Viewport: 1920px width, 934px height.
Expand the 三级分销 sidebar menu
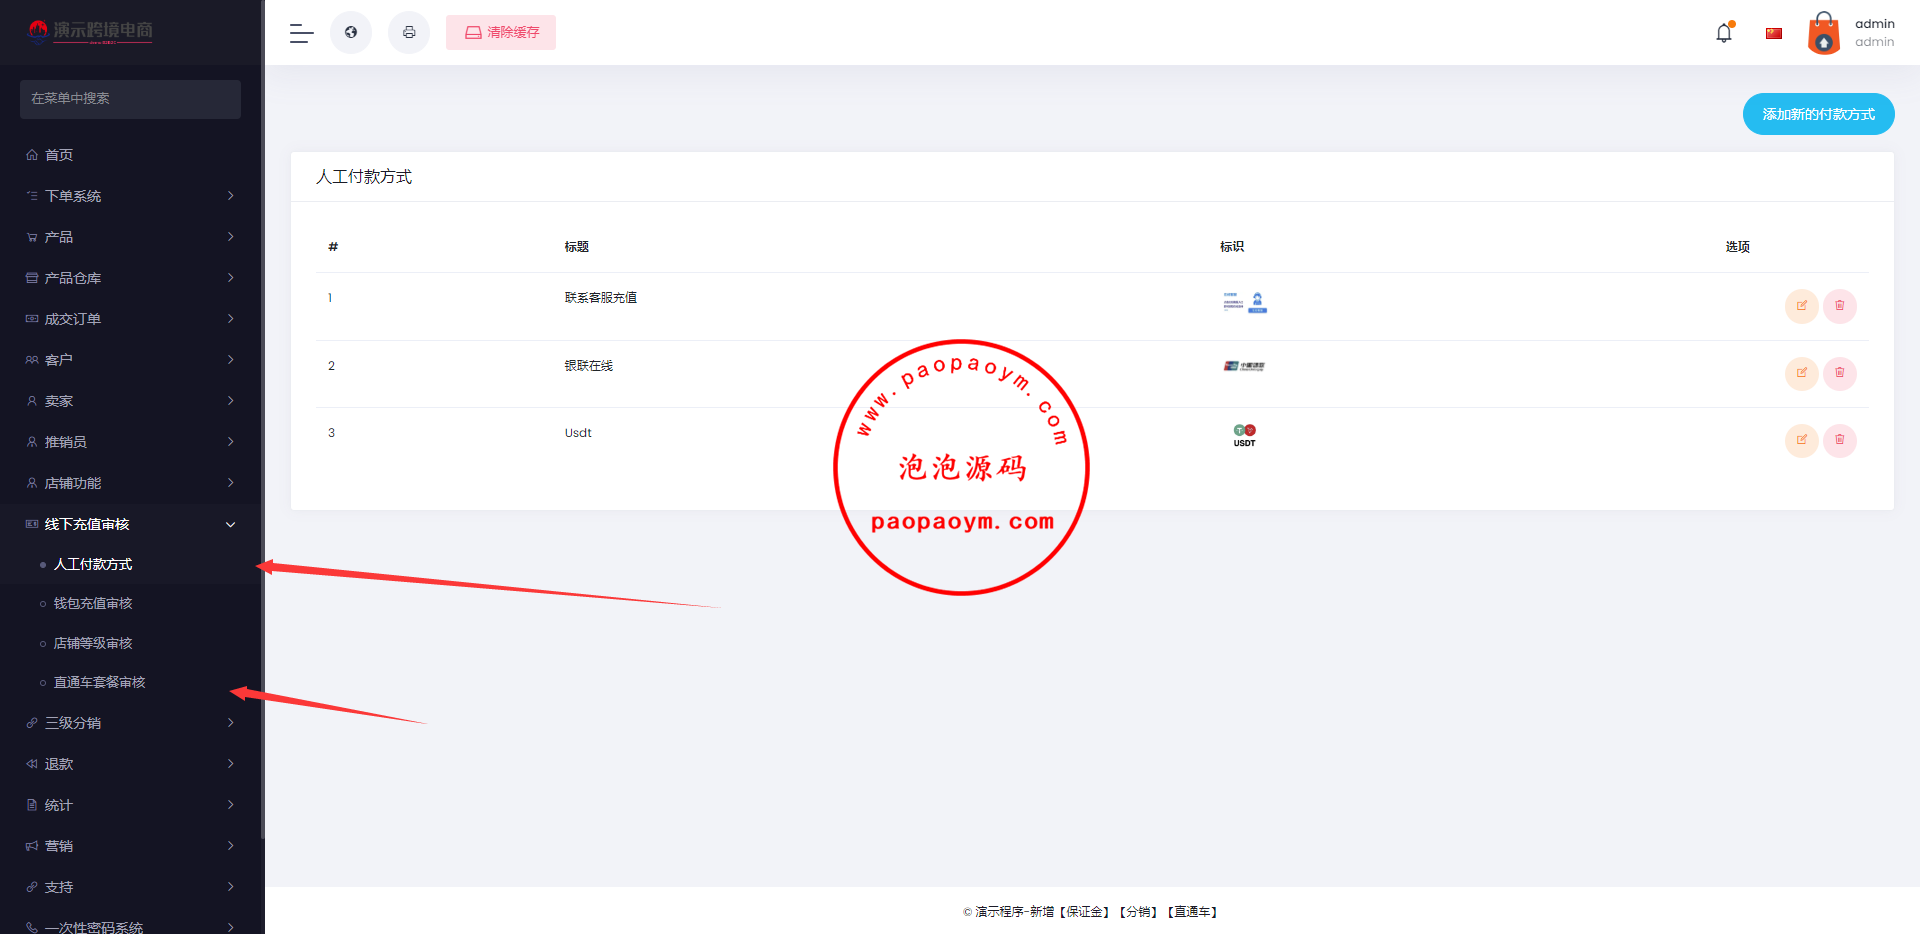point(130,723)
